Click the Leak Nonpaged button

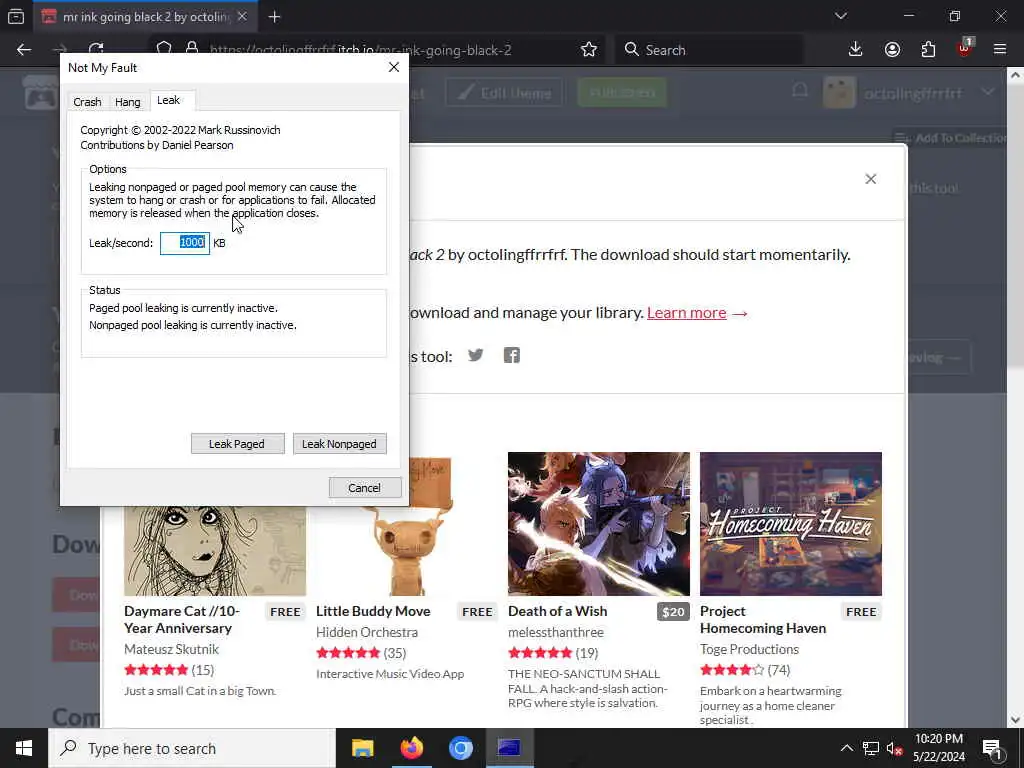tap(339, 443)
